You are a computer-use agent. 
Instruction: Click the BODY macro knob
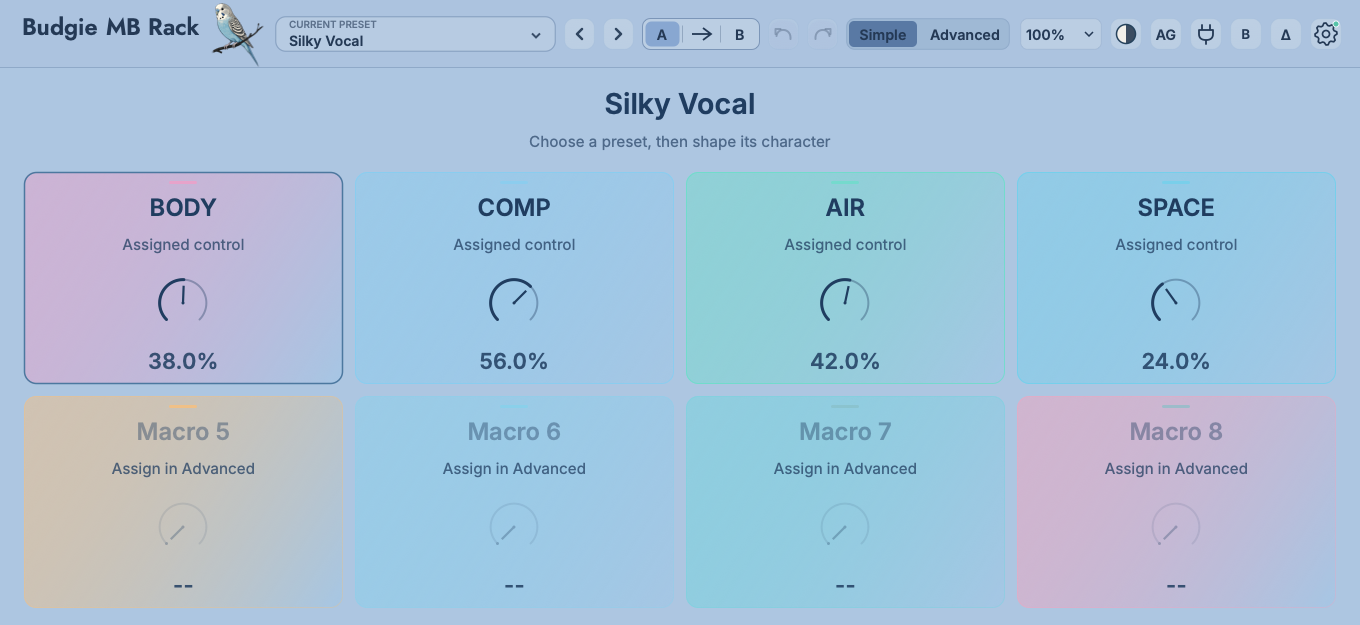(x=183, y=302)
